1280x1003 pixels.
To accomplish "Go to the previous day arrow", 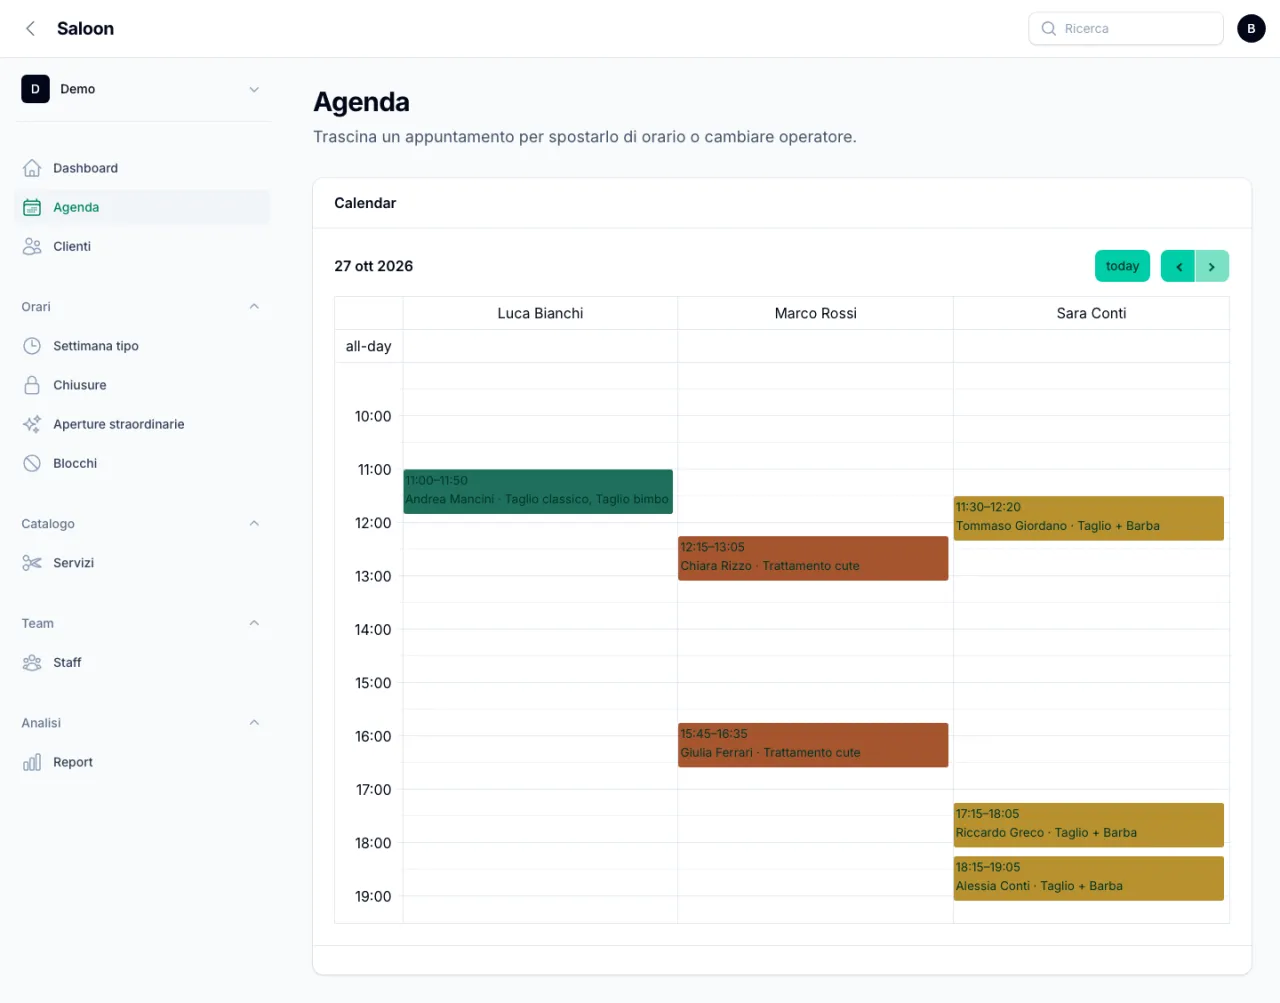I will 1178,266.
